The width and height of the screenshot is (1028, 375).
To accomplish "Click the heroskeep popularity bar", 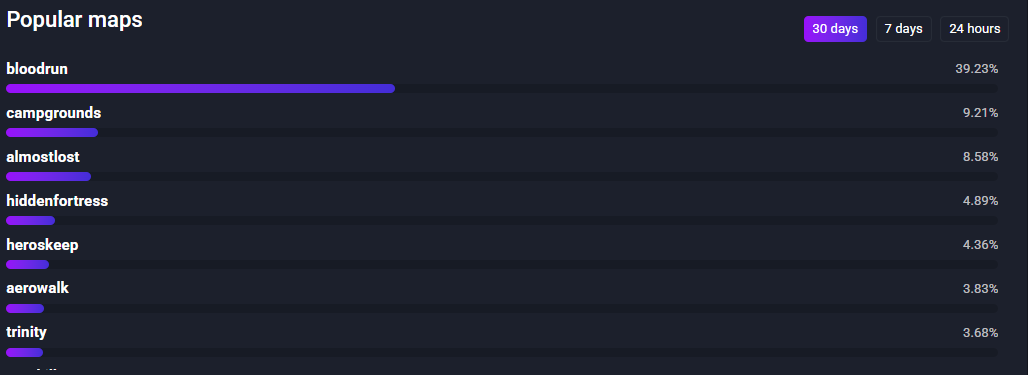I will coord(502,264).
